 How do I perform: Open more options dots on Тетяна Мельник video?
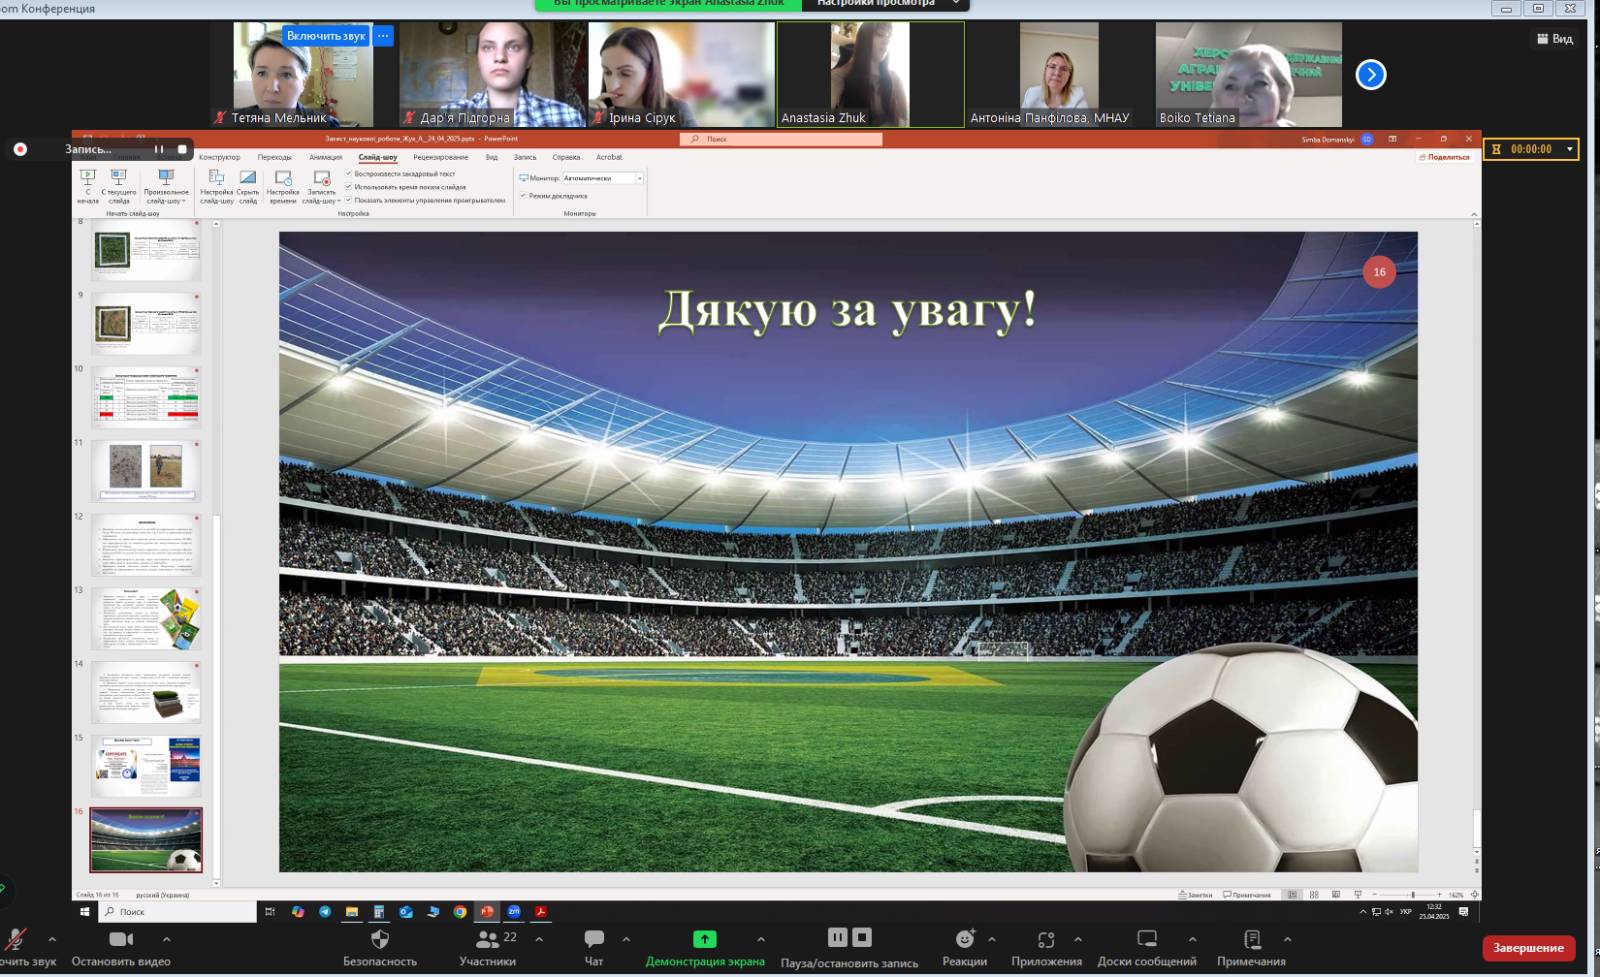pos(383,36)
